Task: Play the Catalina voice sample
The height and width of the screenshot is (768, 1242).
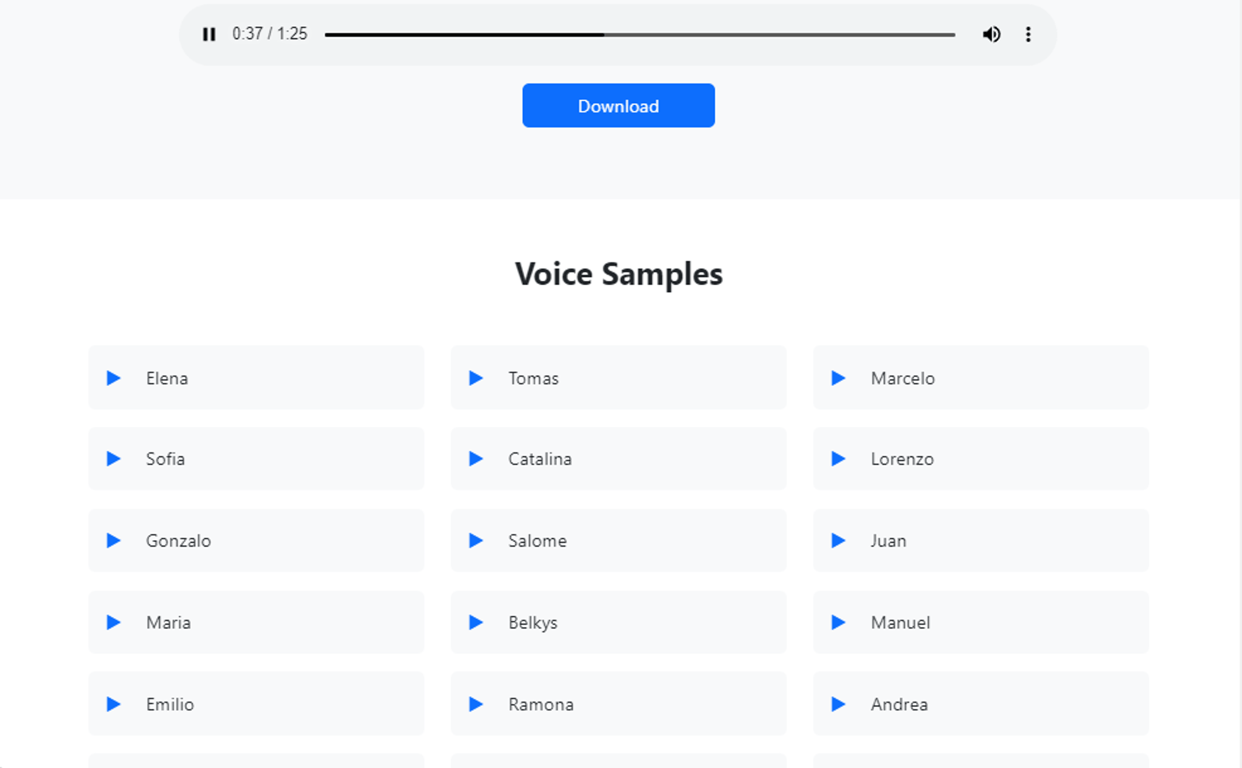Action: point(476,459)
